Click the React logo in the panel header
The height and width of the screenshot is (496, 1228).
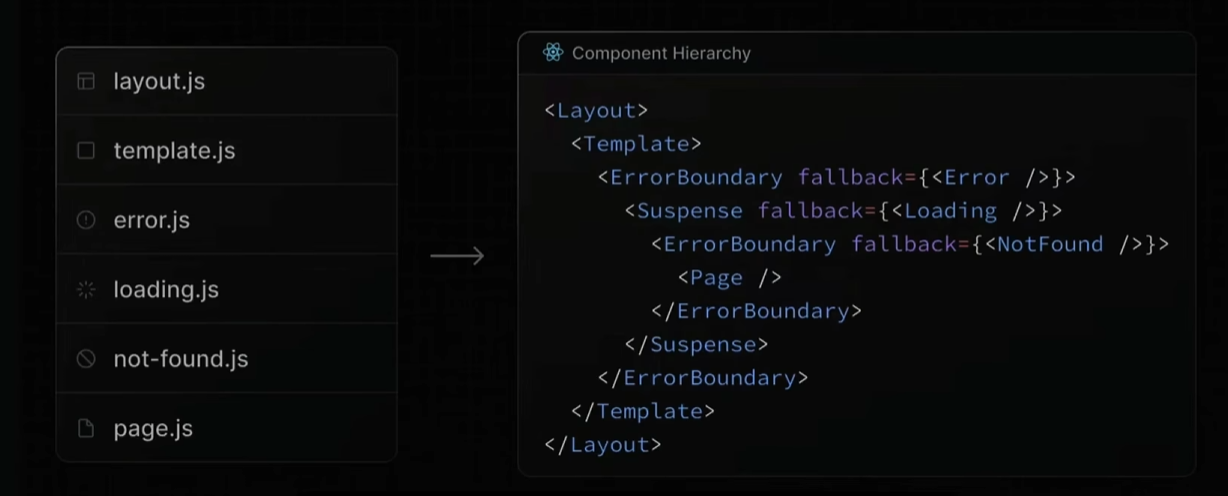coord(553,53)
